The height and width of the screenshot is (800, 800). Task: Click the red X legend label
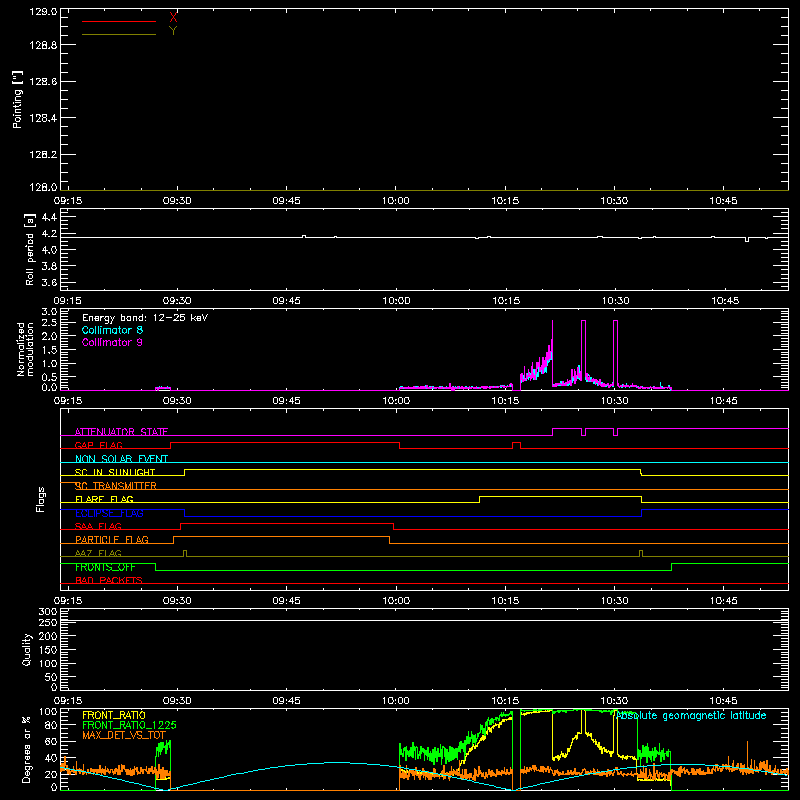point(173,18)
